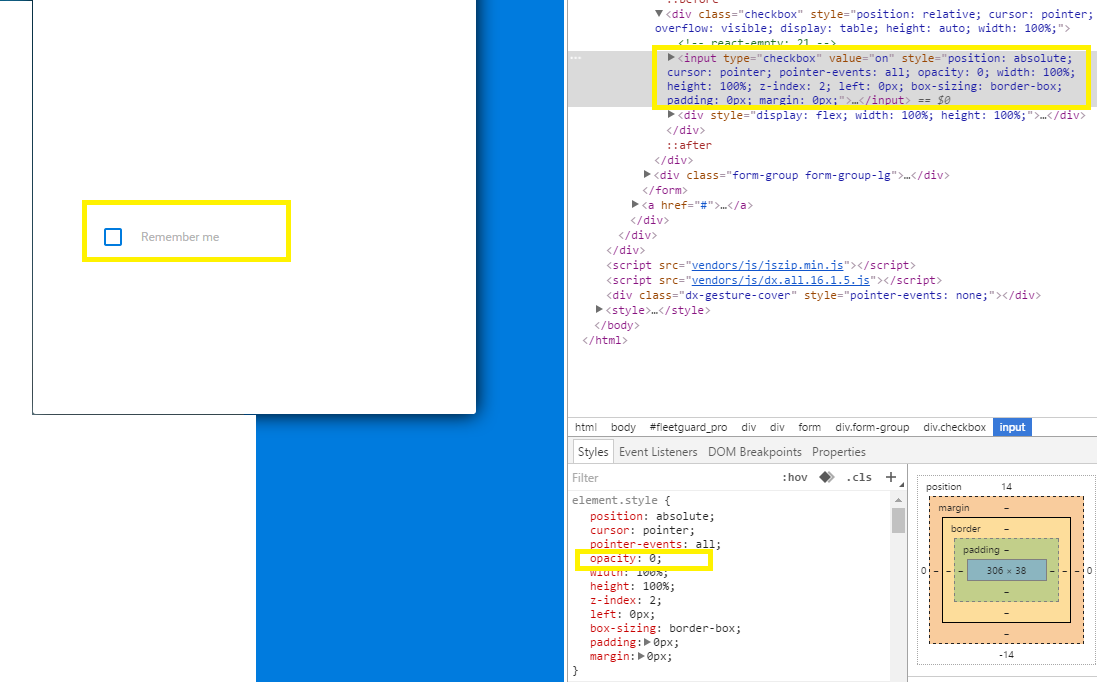Select the div.form-group breadcrumb

(x=872, y=427)
